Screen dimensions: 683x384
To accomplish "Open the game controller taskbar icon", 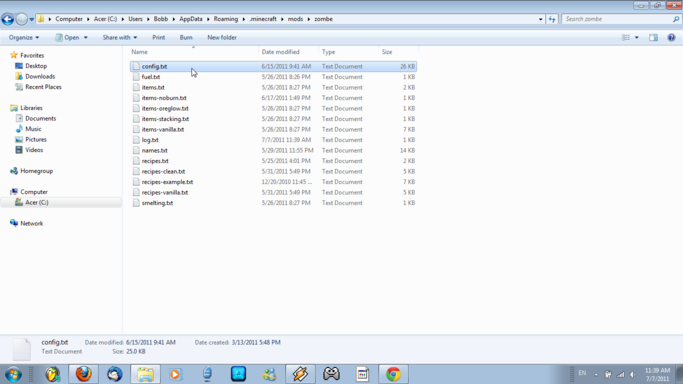I will point(331,374).
